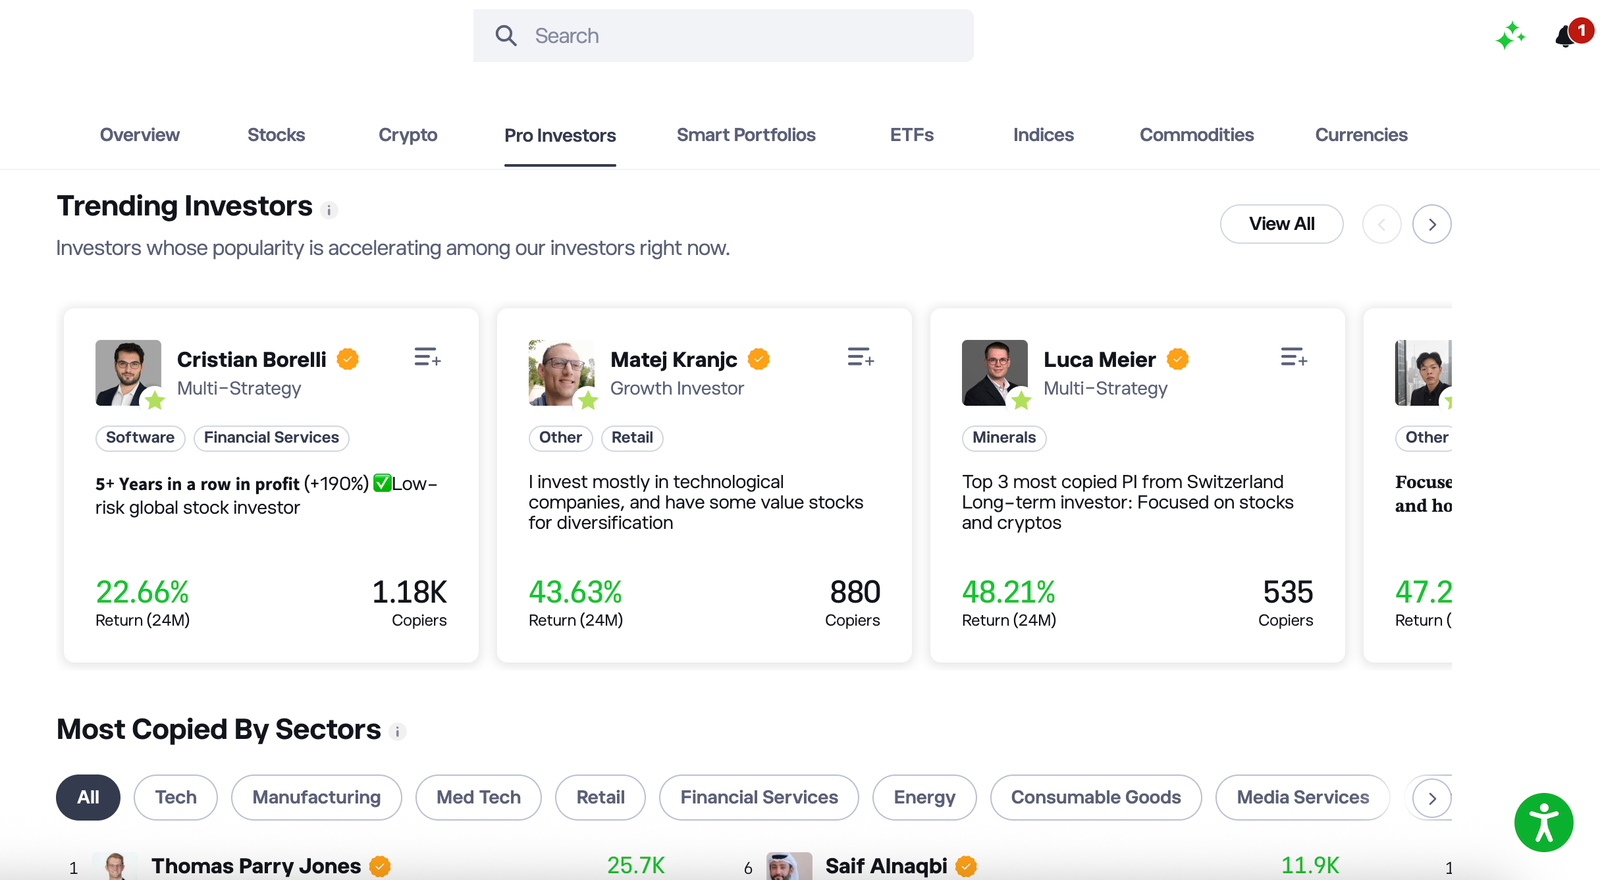1600x880 pixels.
Task: Filter investors by Manufacturing sector
Action: tap(316, 797)
